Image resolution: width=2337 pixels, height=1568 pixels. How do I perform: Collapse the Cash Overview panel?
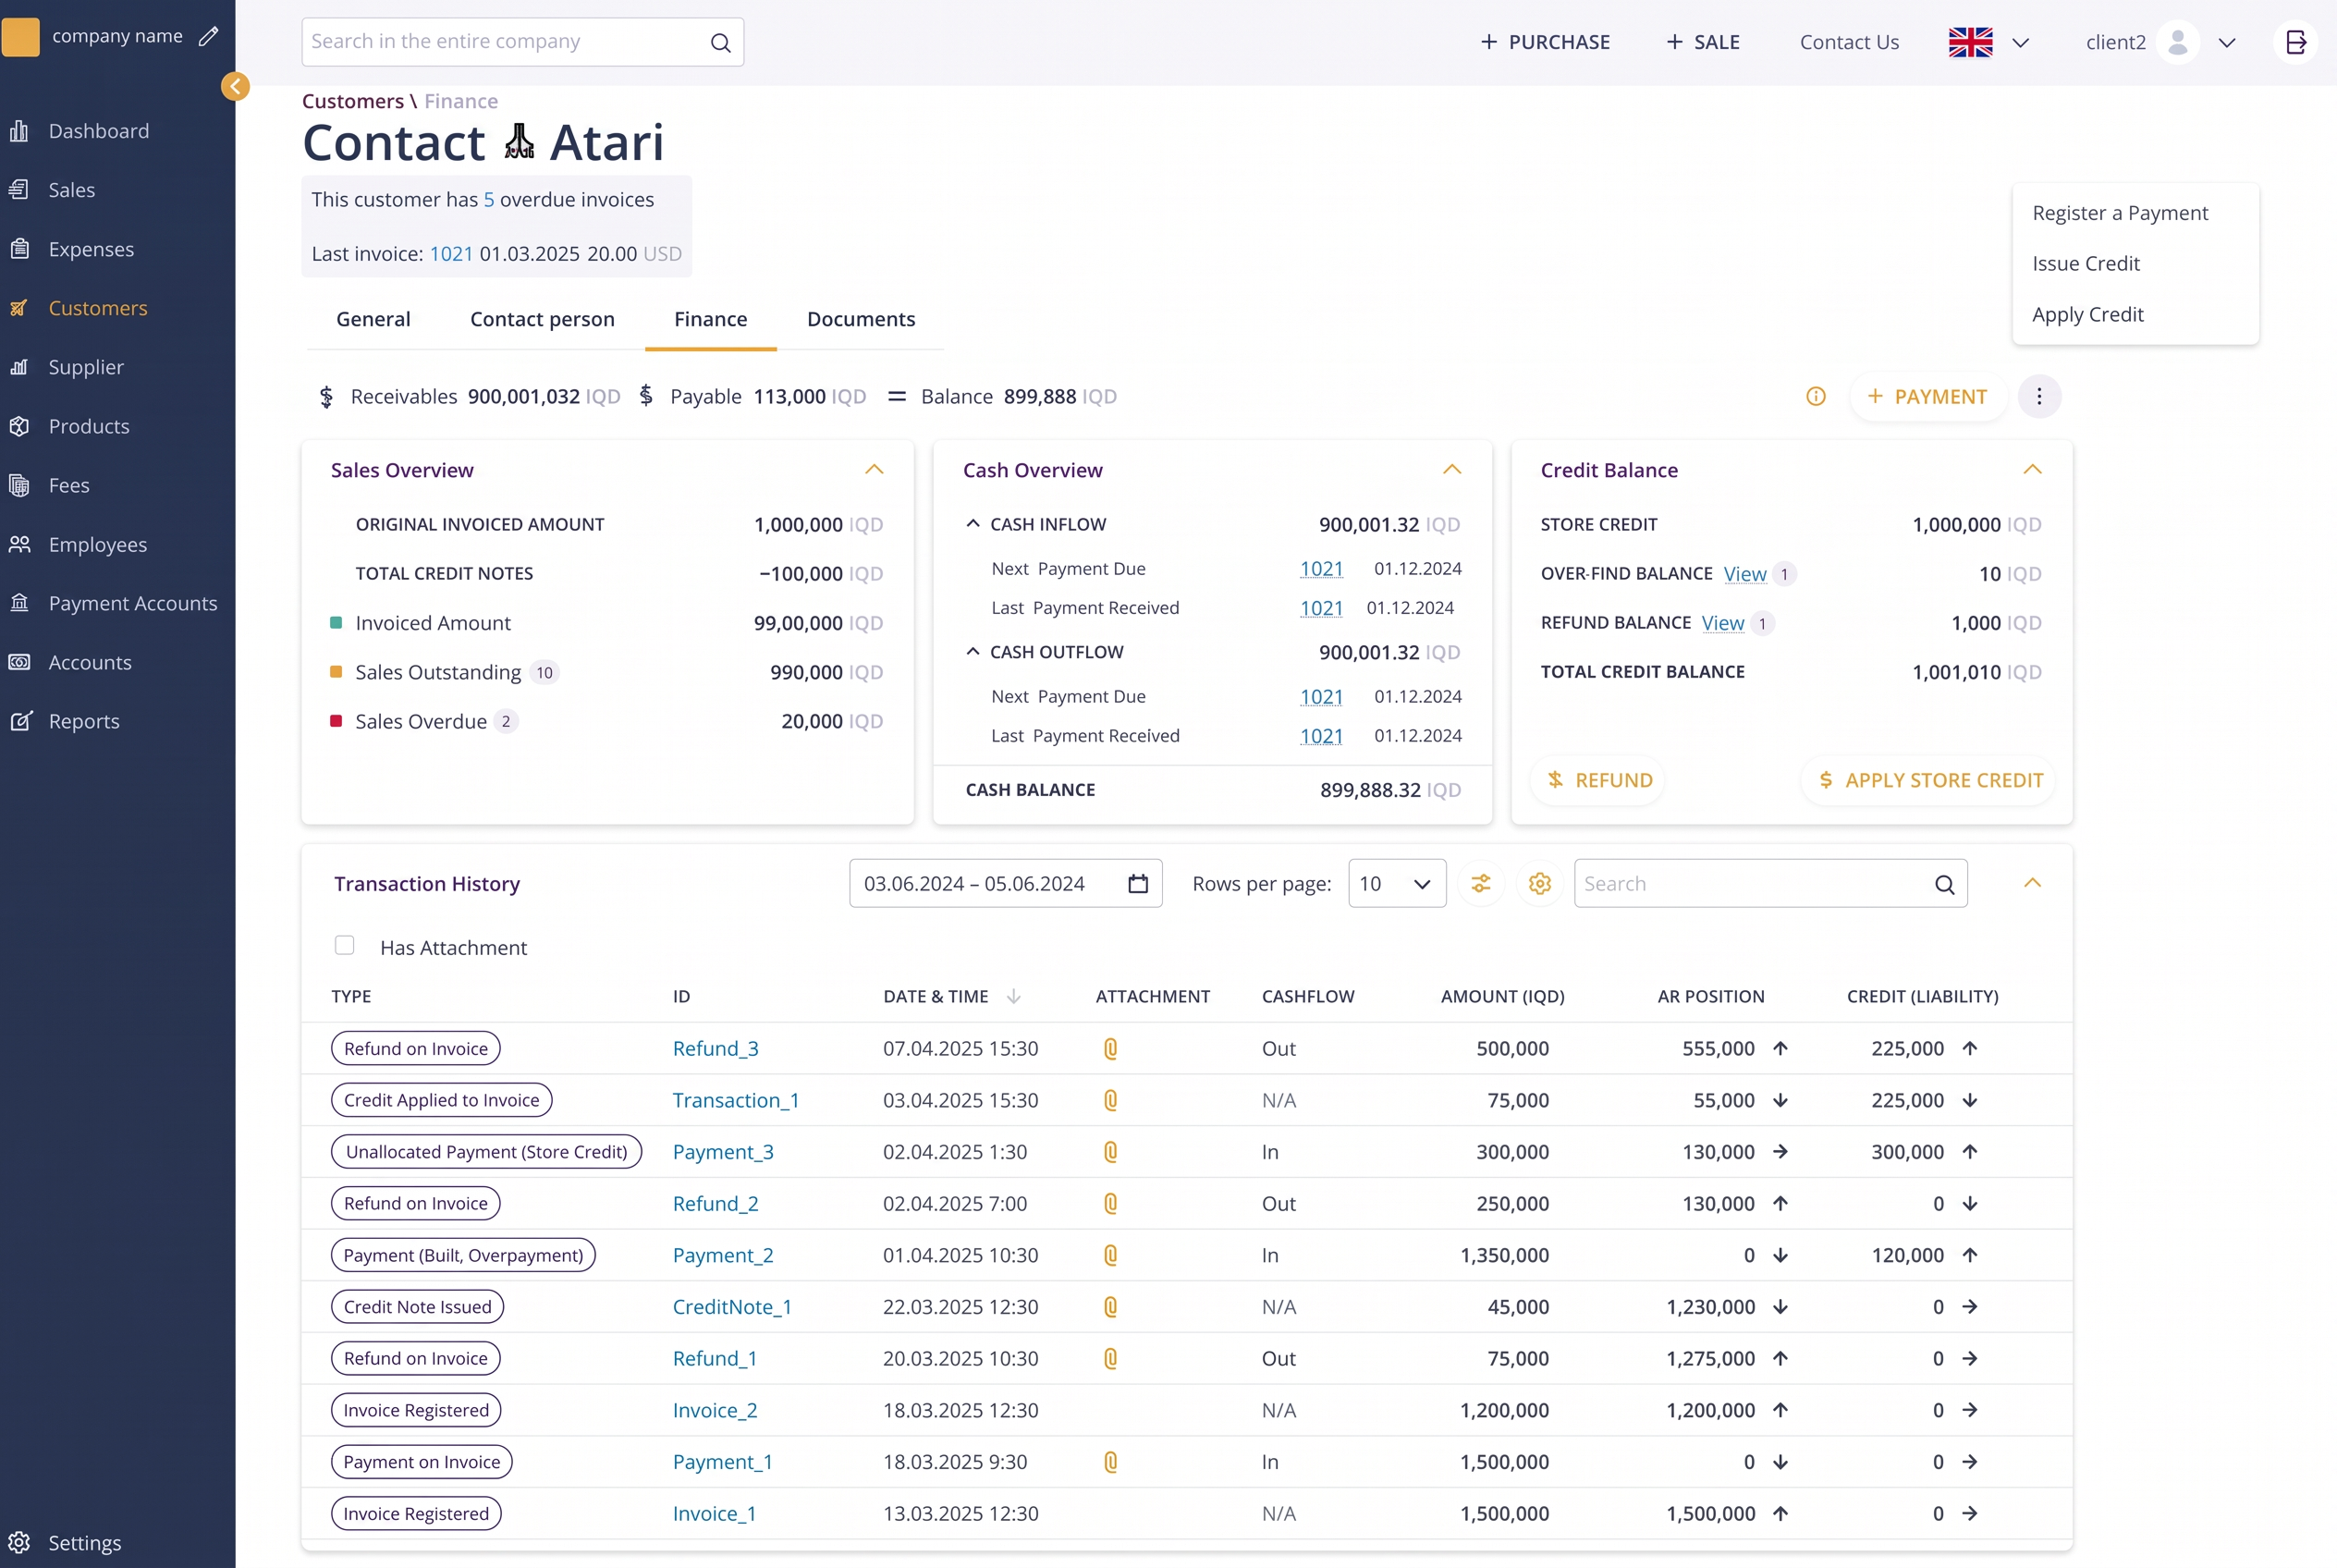tap(1452, 469)
